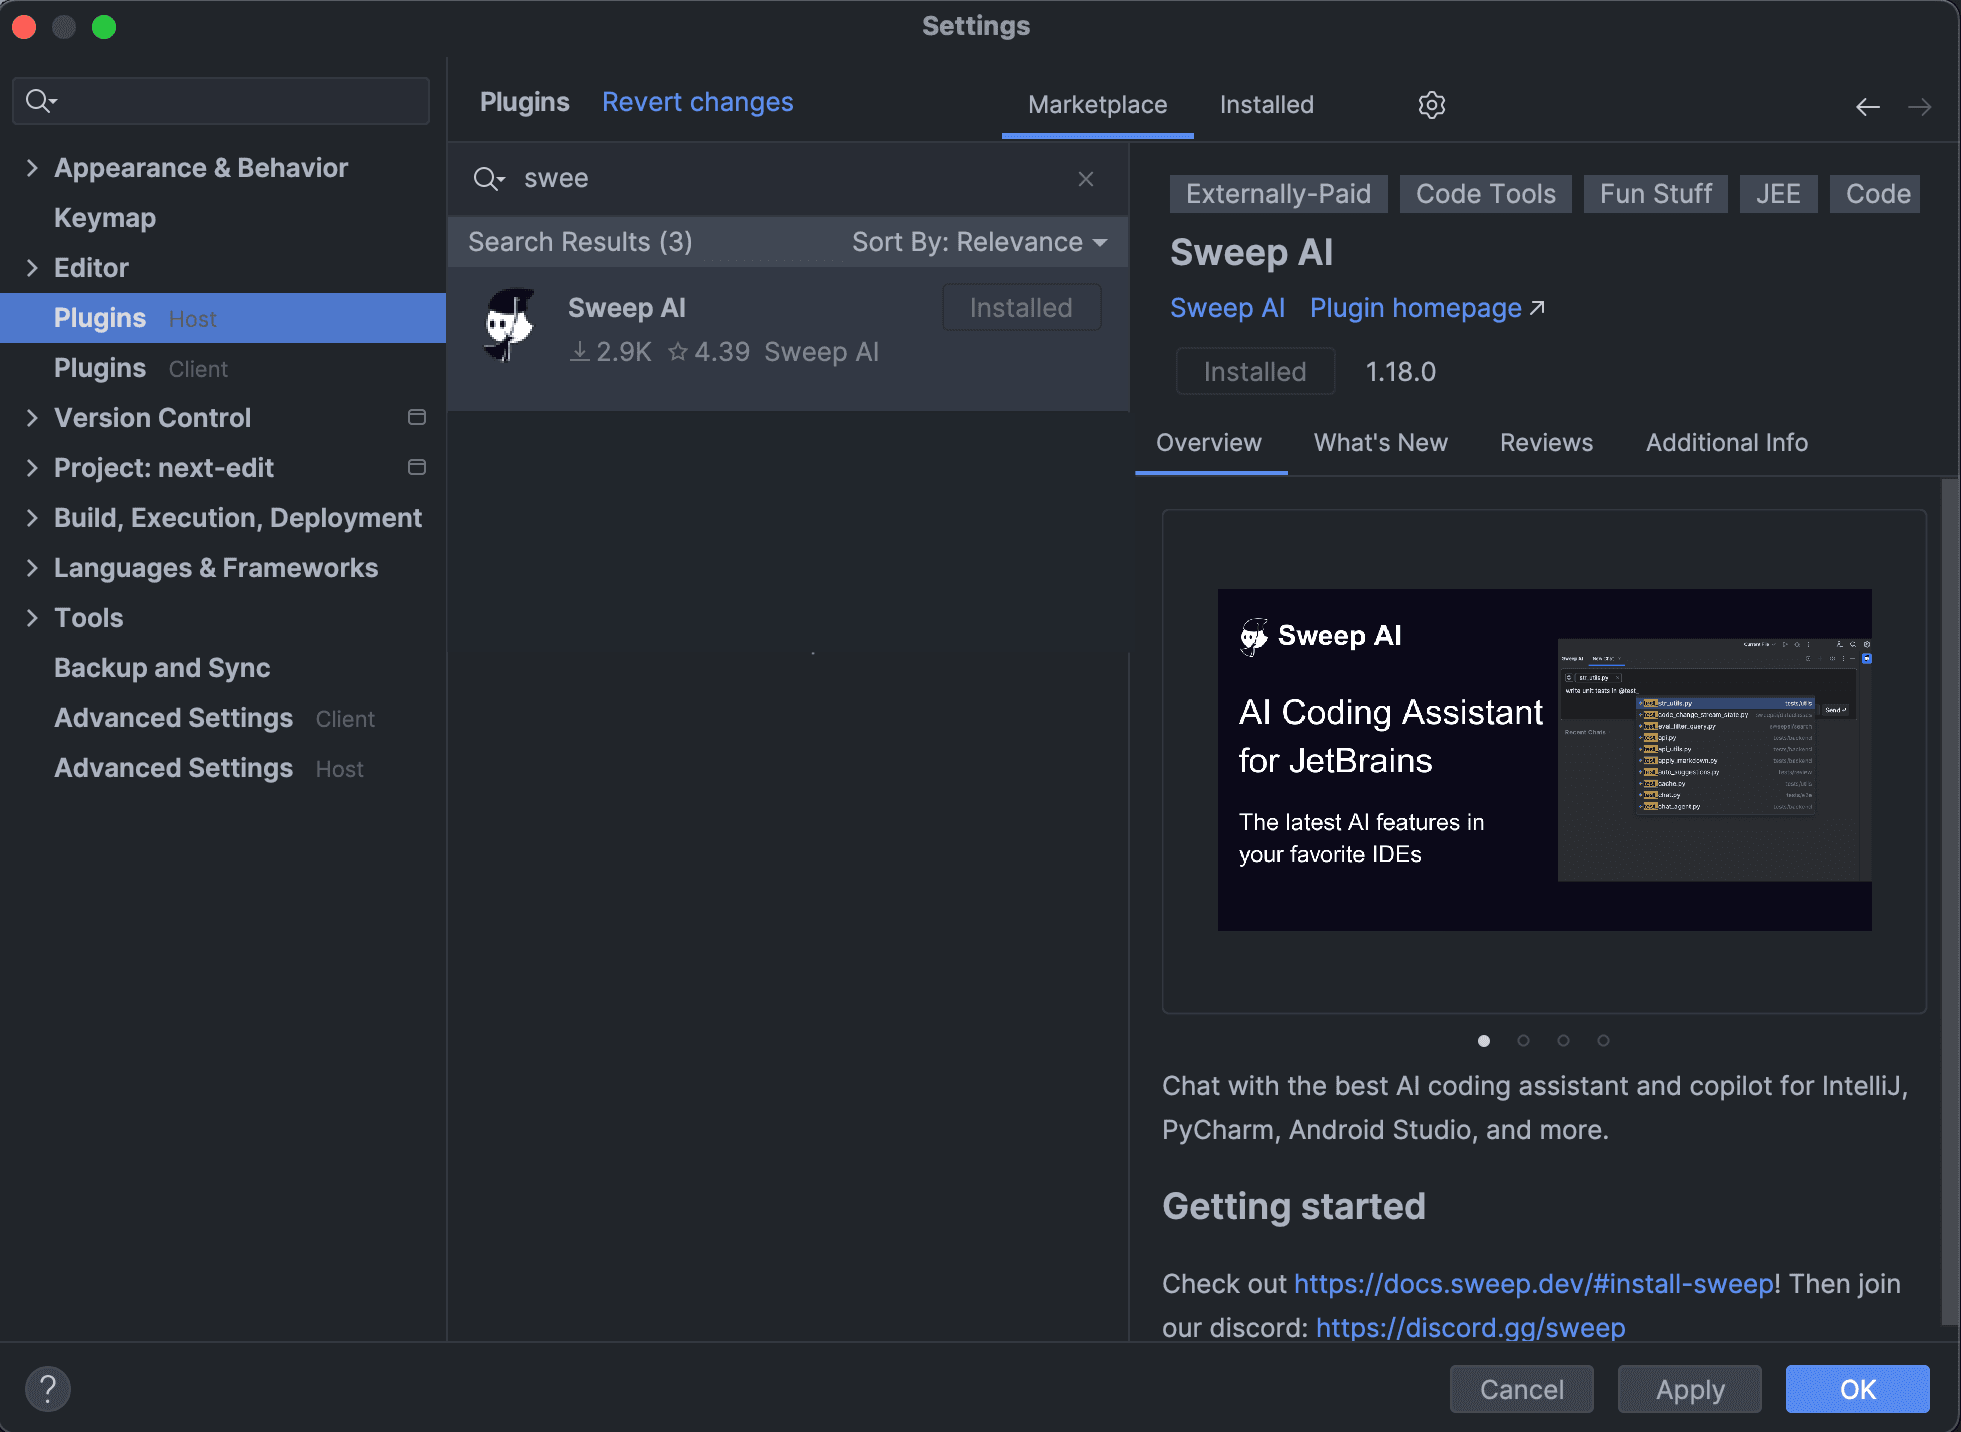
Task: Click Installed button in search result row
Action: (x=1021, y=308)
